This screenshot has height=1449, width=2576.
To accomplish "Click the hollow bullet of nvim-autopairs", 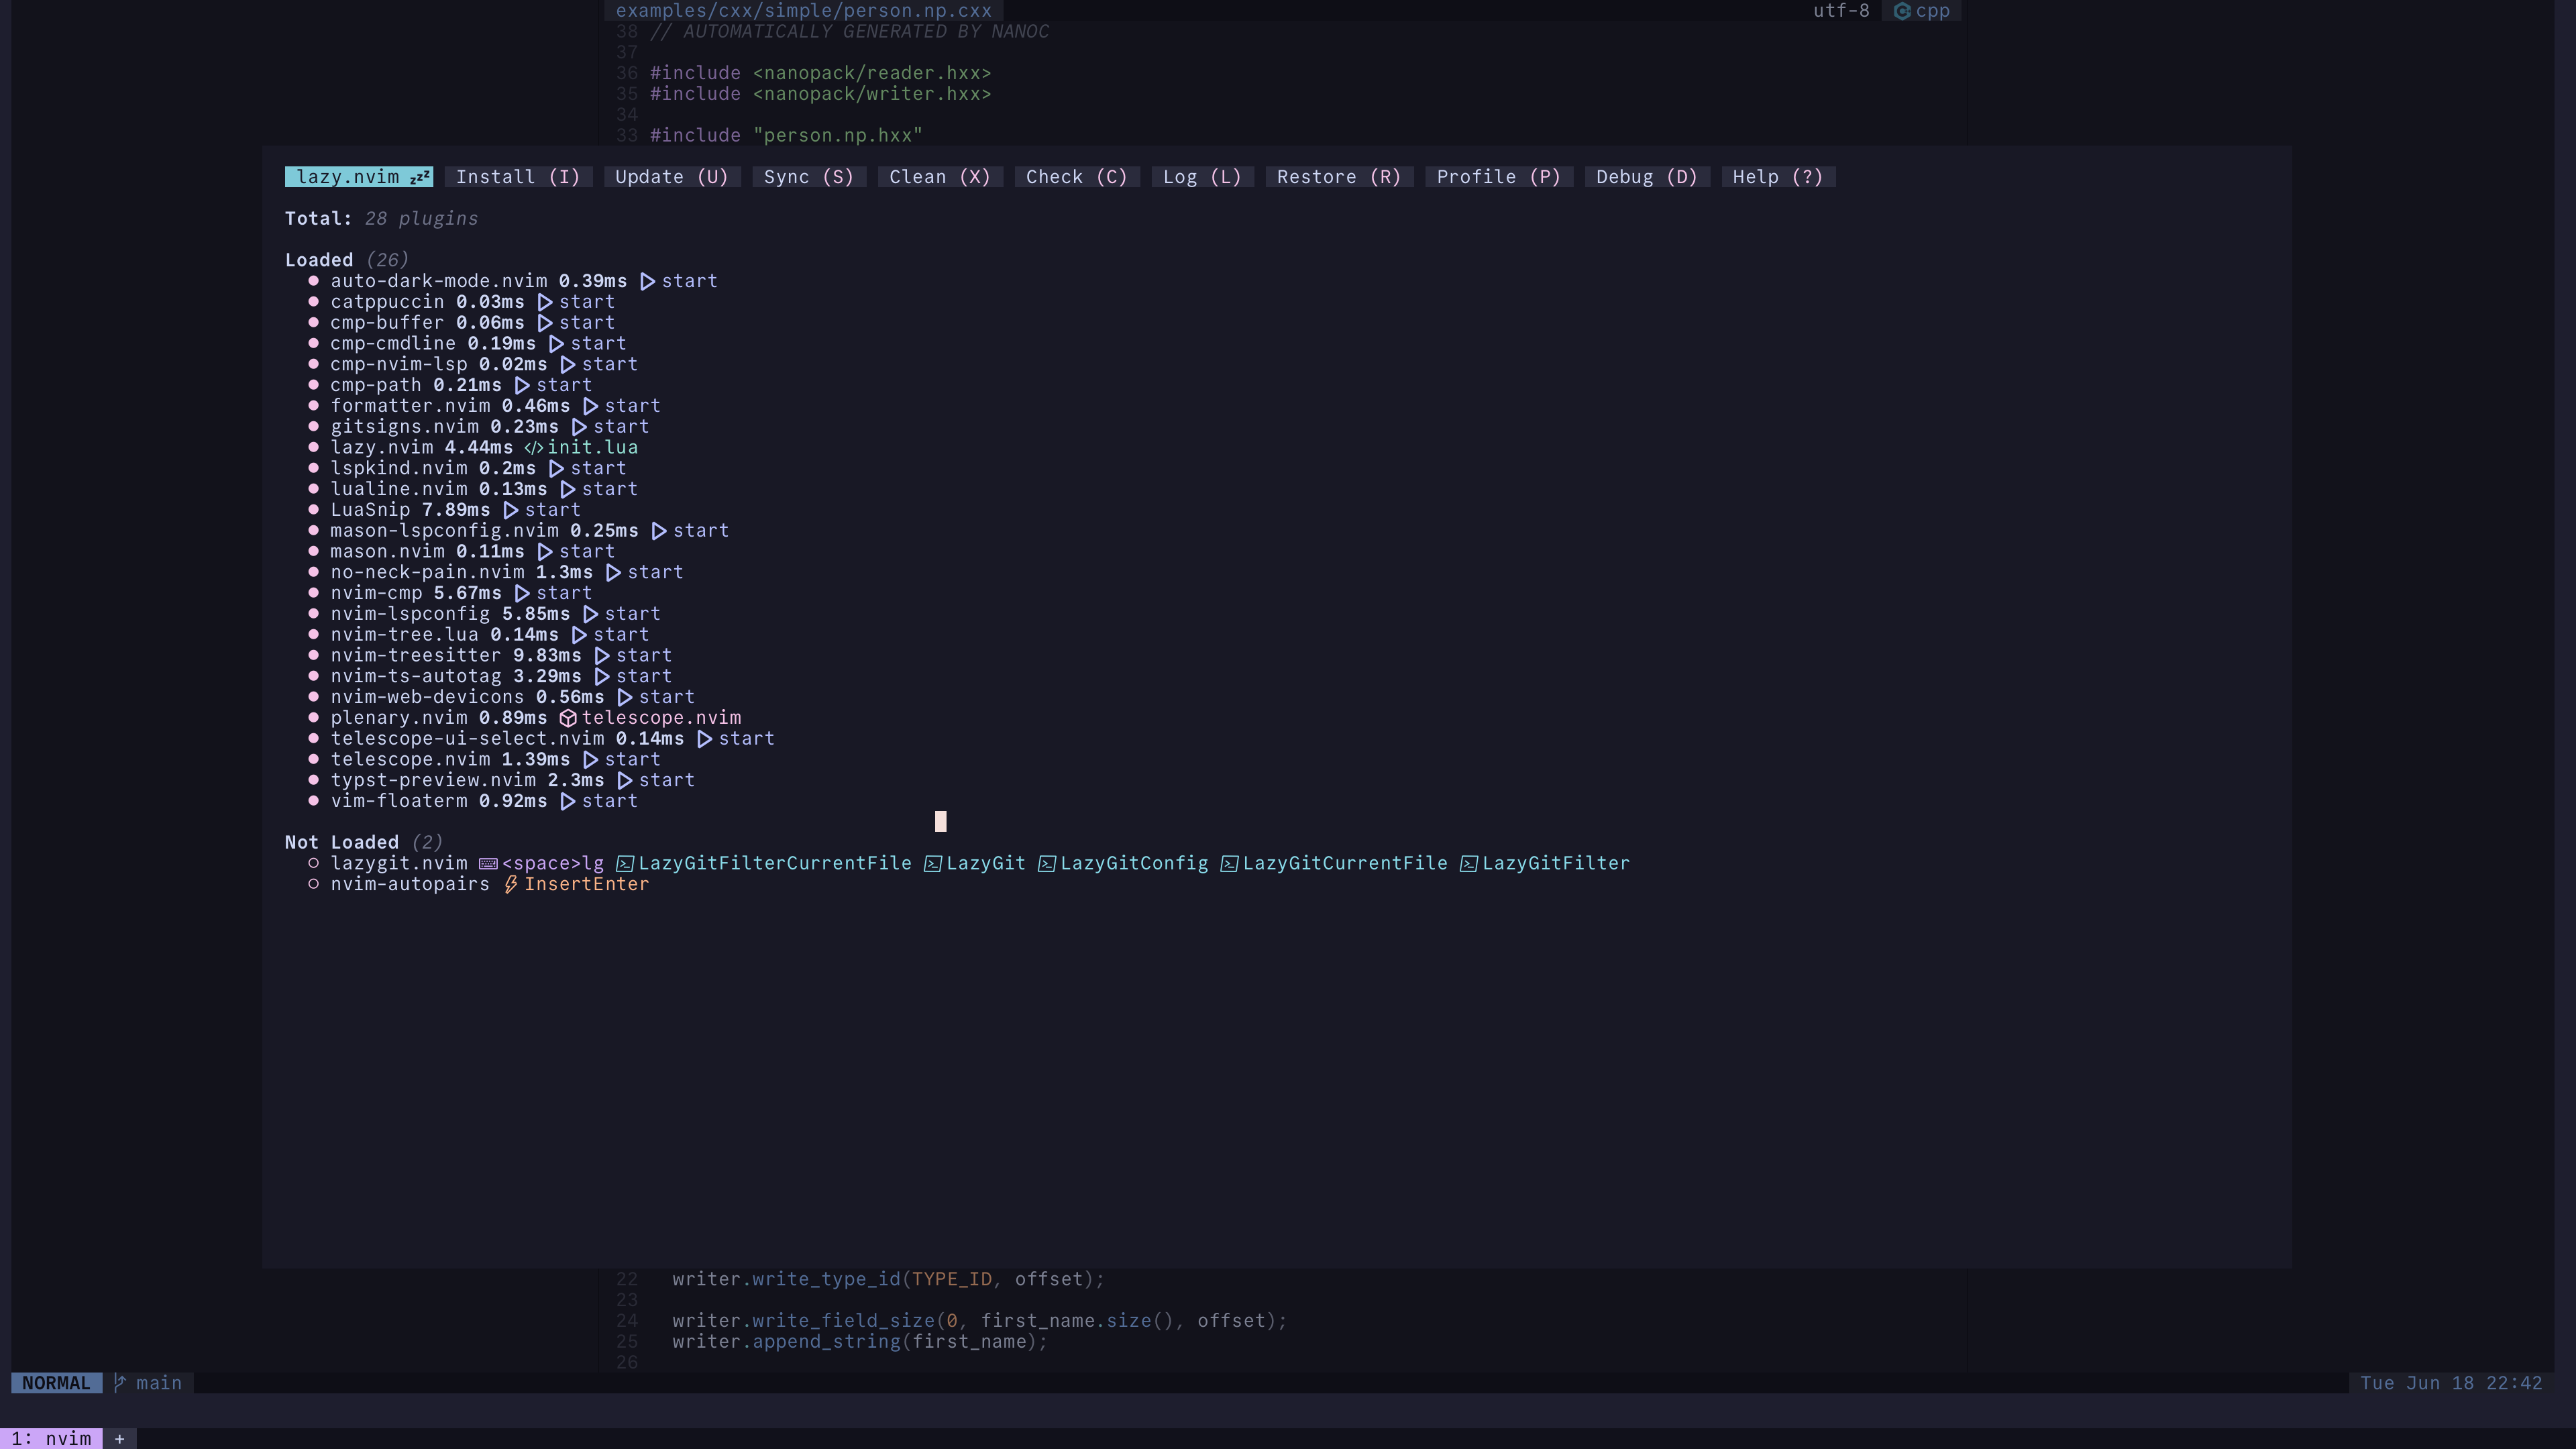I will [313, 885].
